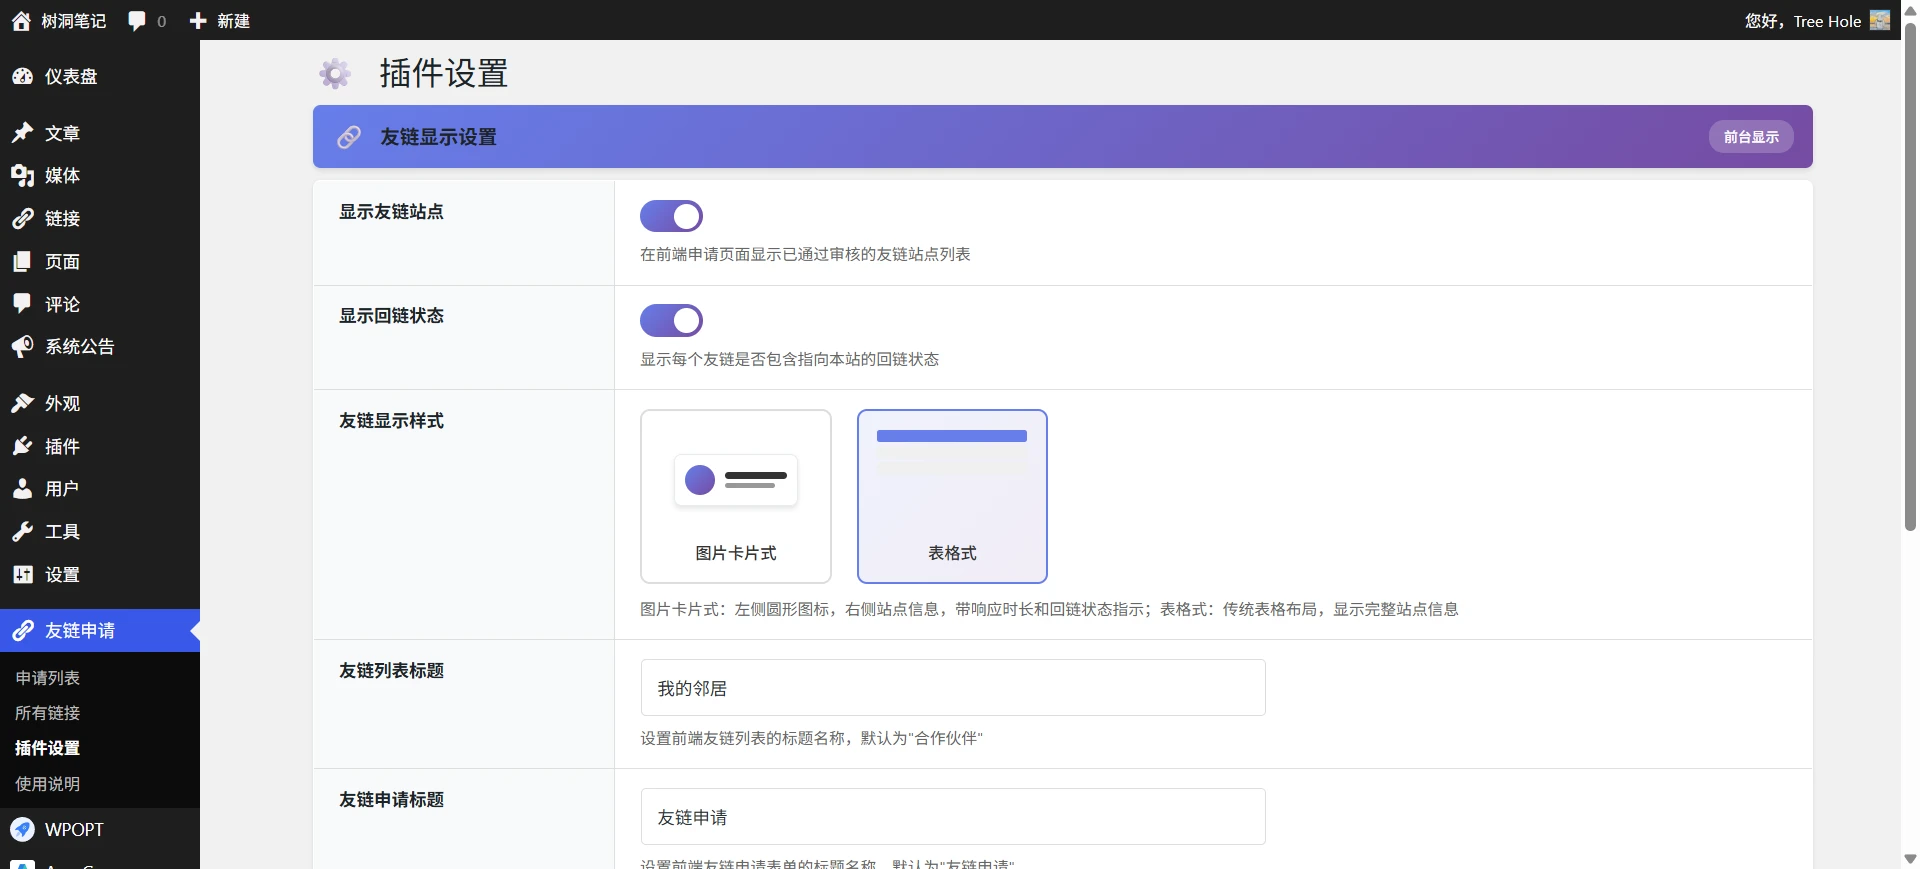This screenshot has width=1920, height=869.
Task: Choose the 表格式 display style
Action: 952,496
